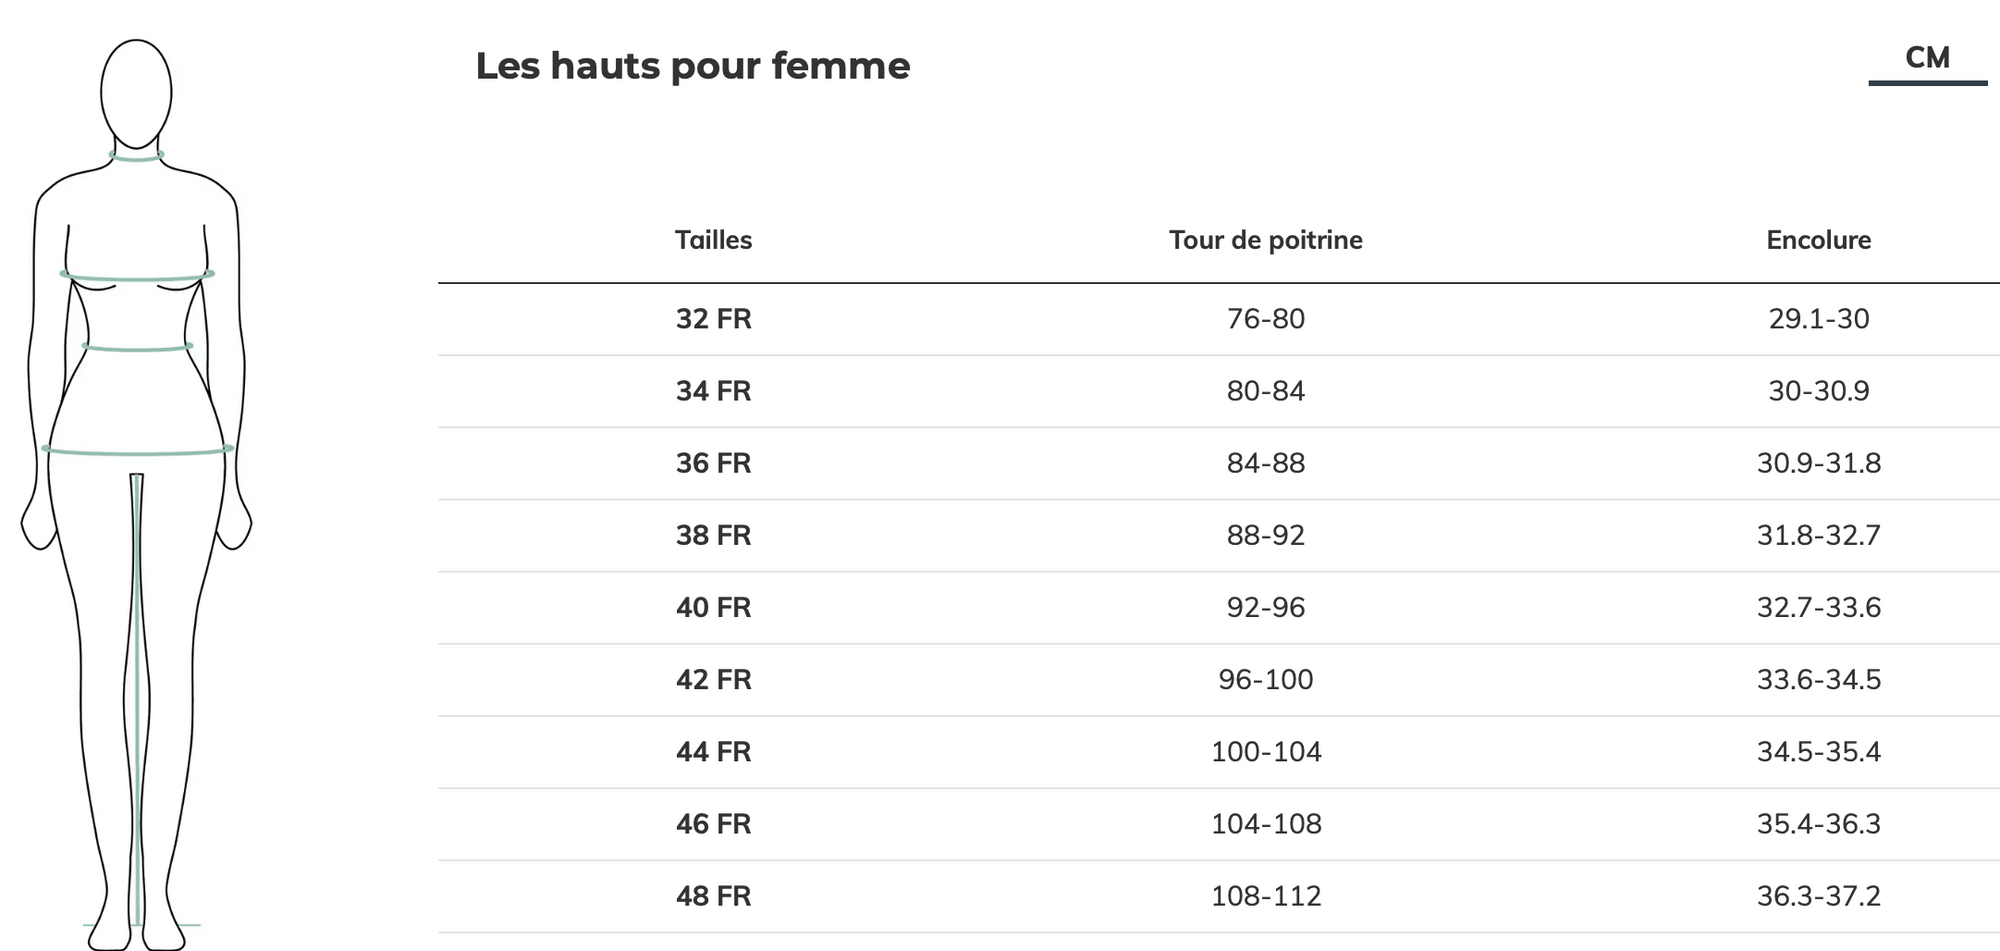Click the Les hauts pour femme heading
This screenshot has height=951, width=2000.
point(693,66)
